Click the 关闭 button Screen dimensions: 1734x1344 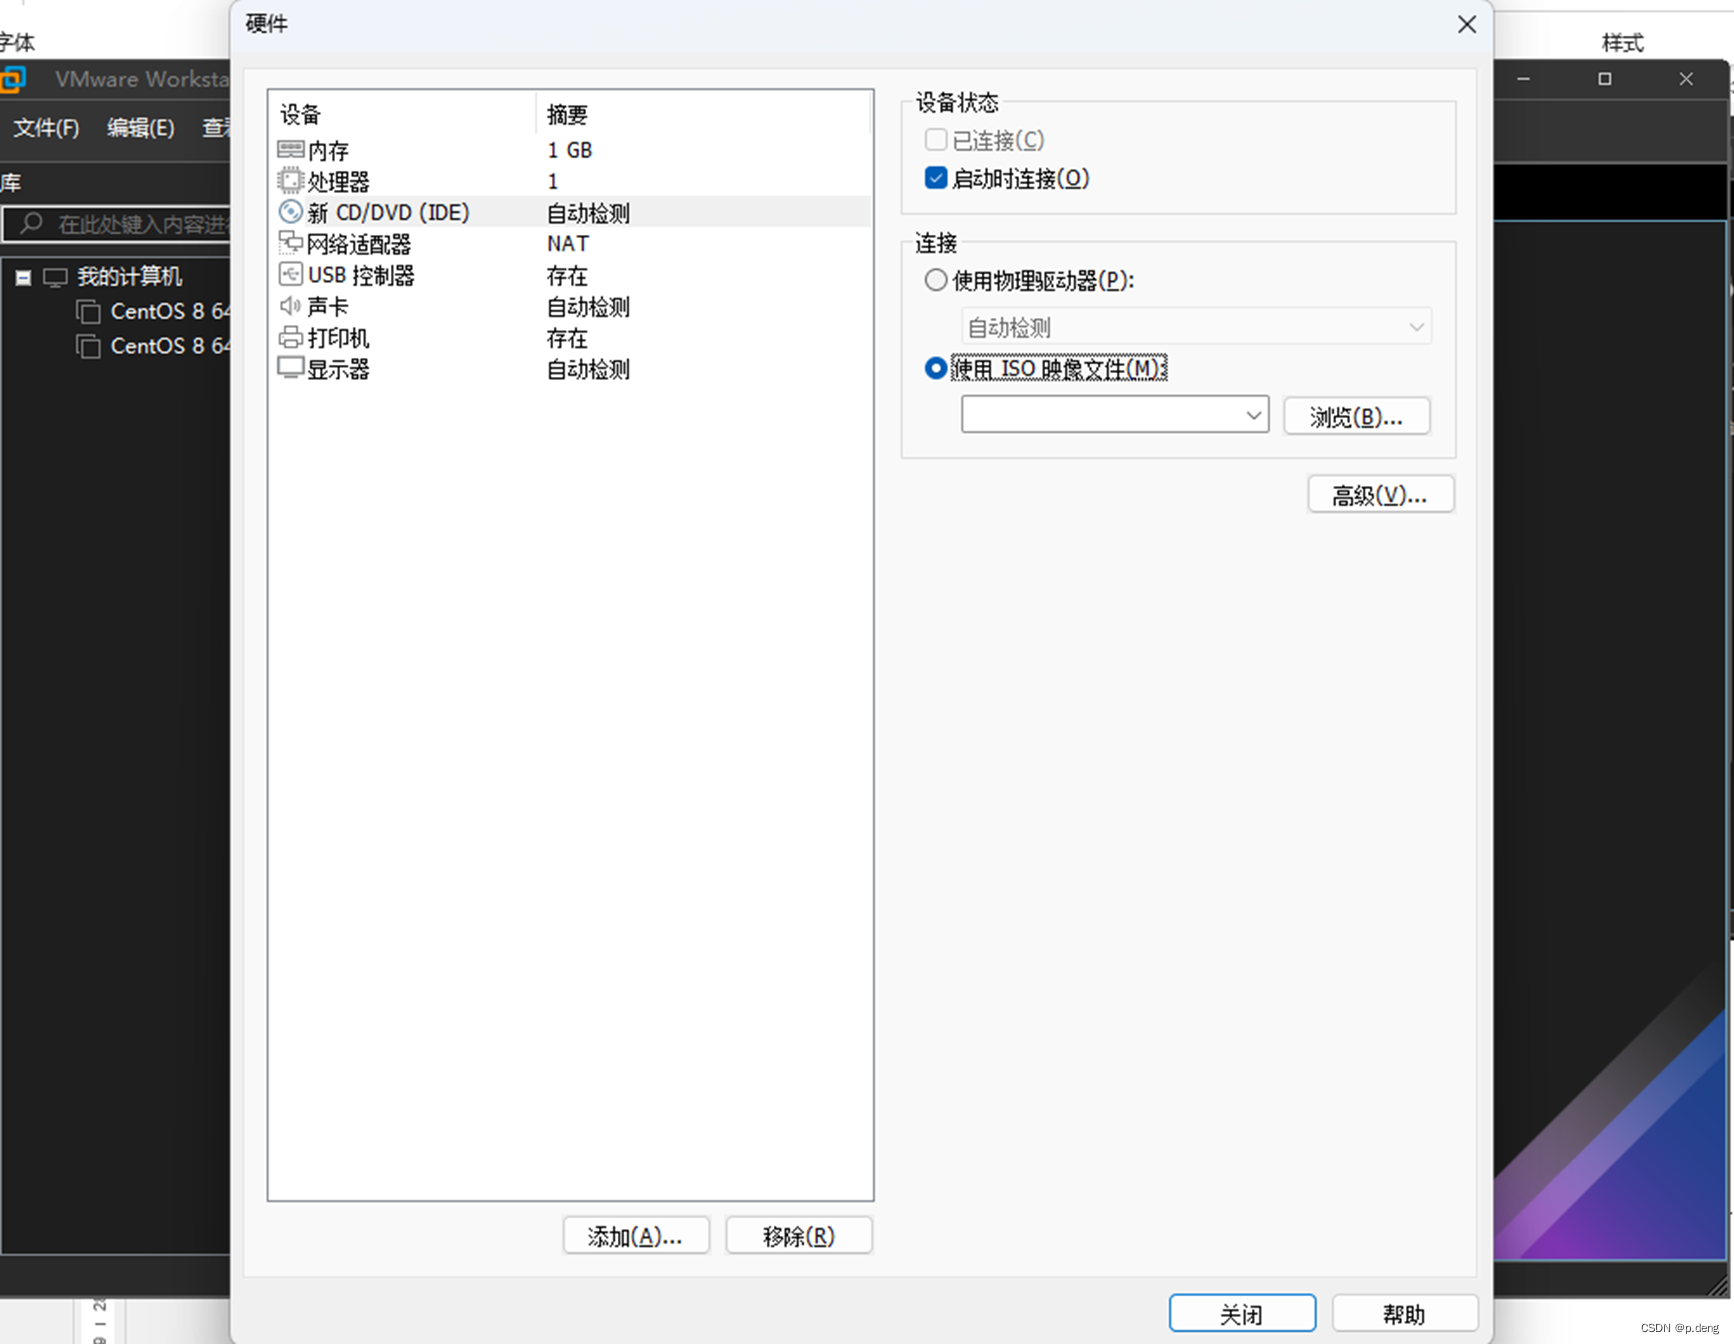[1242, 1314]
